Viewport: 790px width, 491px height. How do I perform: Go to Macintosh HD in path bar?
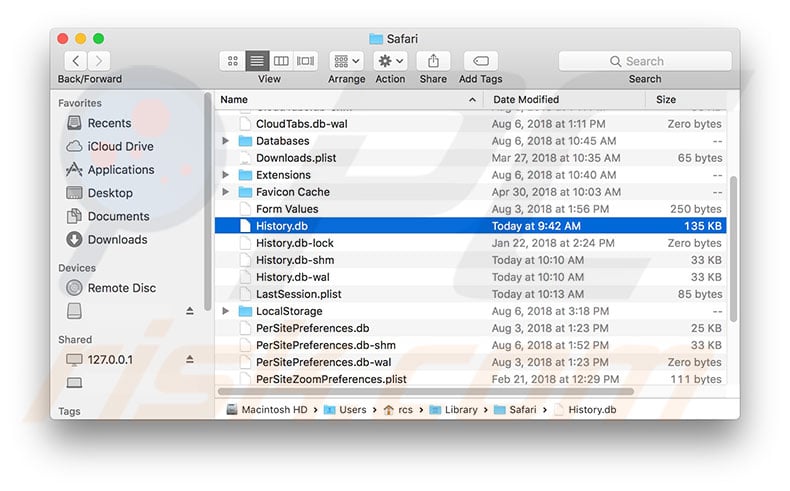[267, 409]
